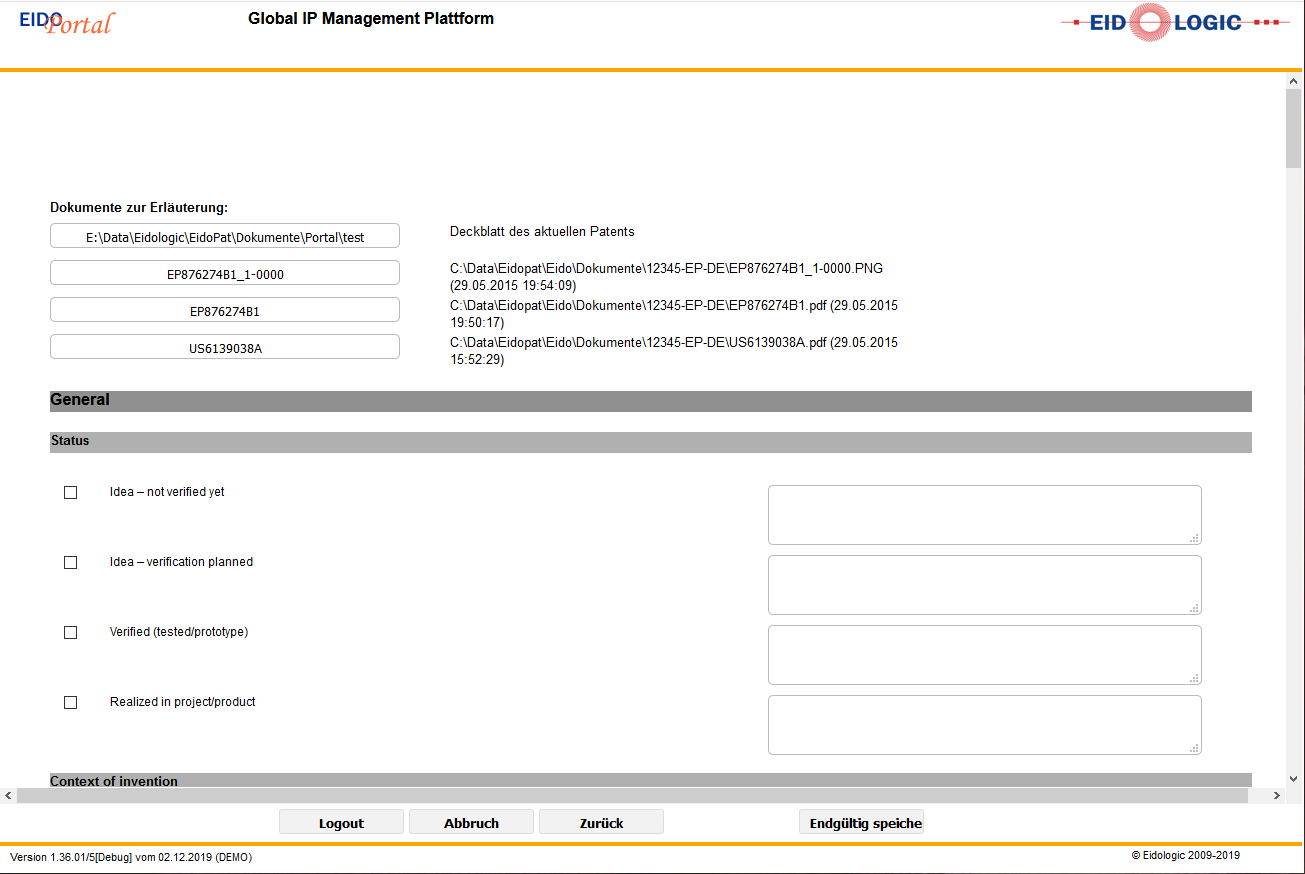Enable 'Realized in project/product' checkbox

pos(70,702)
